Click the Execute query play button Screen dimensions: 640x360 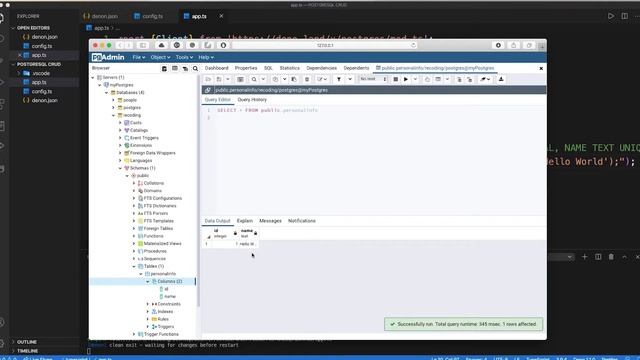point(406,79)
